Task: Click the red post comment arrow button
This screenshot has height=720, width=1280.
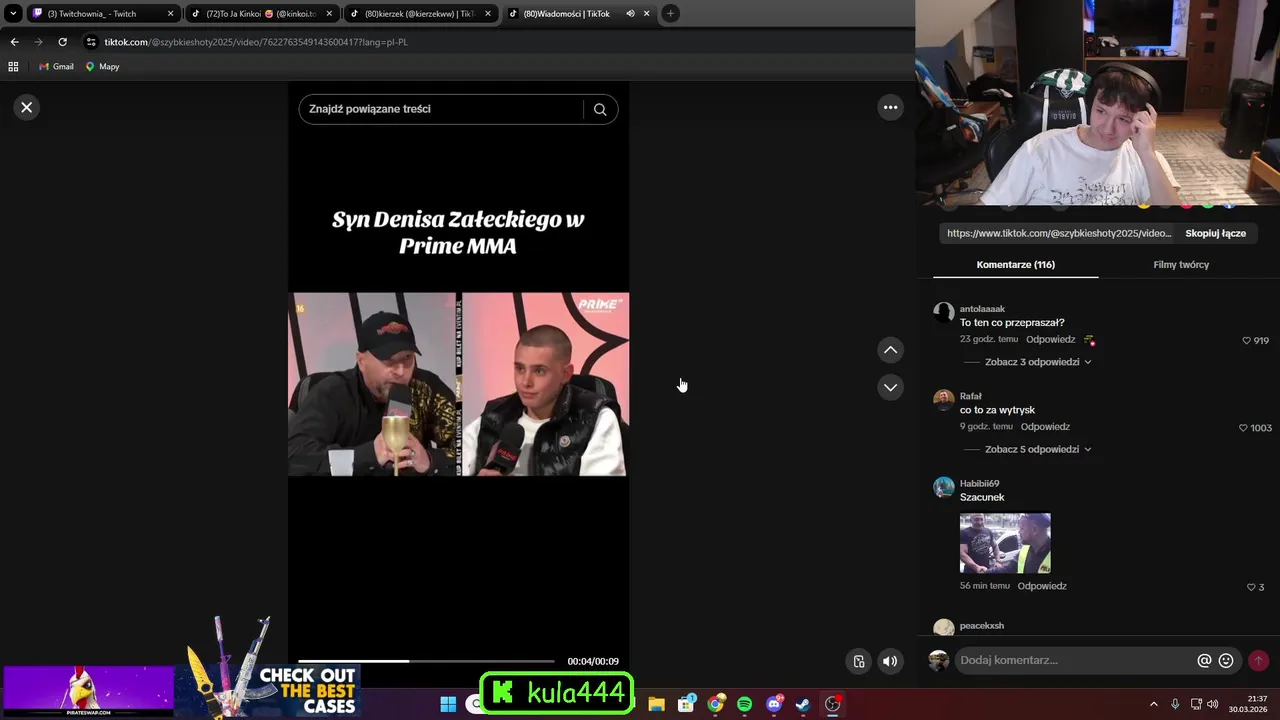Action: coord(1258,661)
